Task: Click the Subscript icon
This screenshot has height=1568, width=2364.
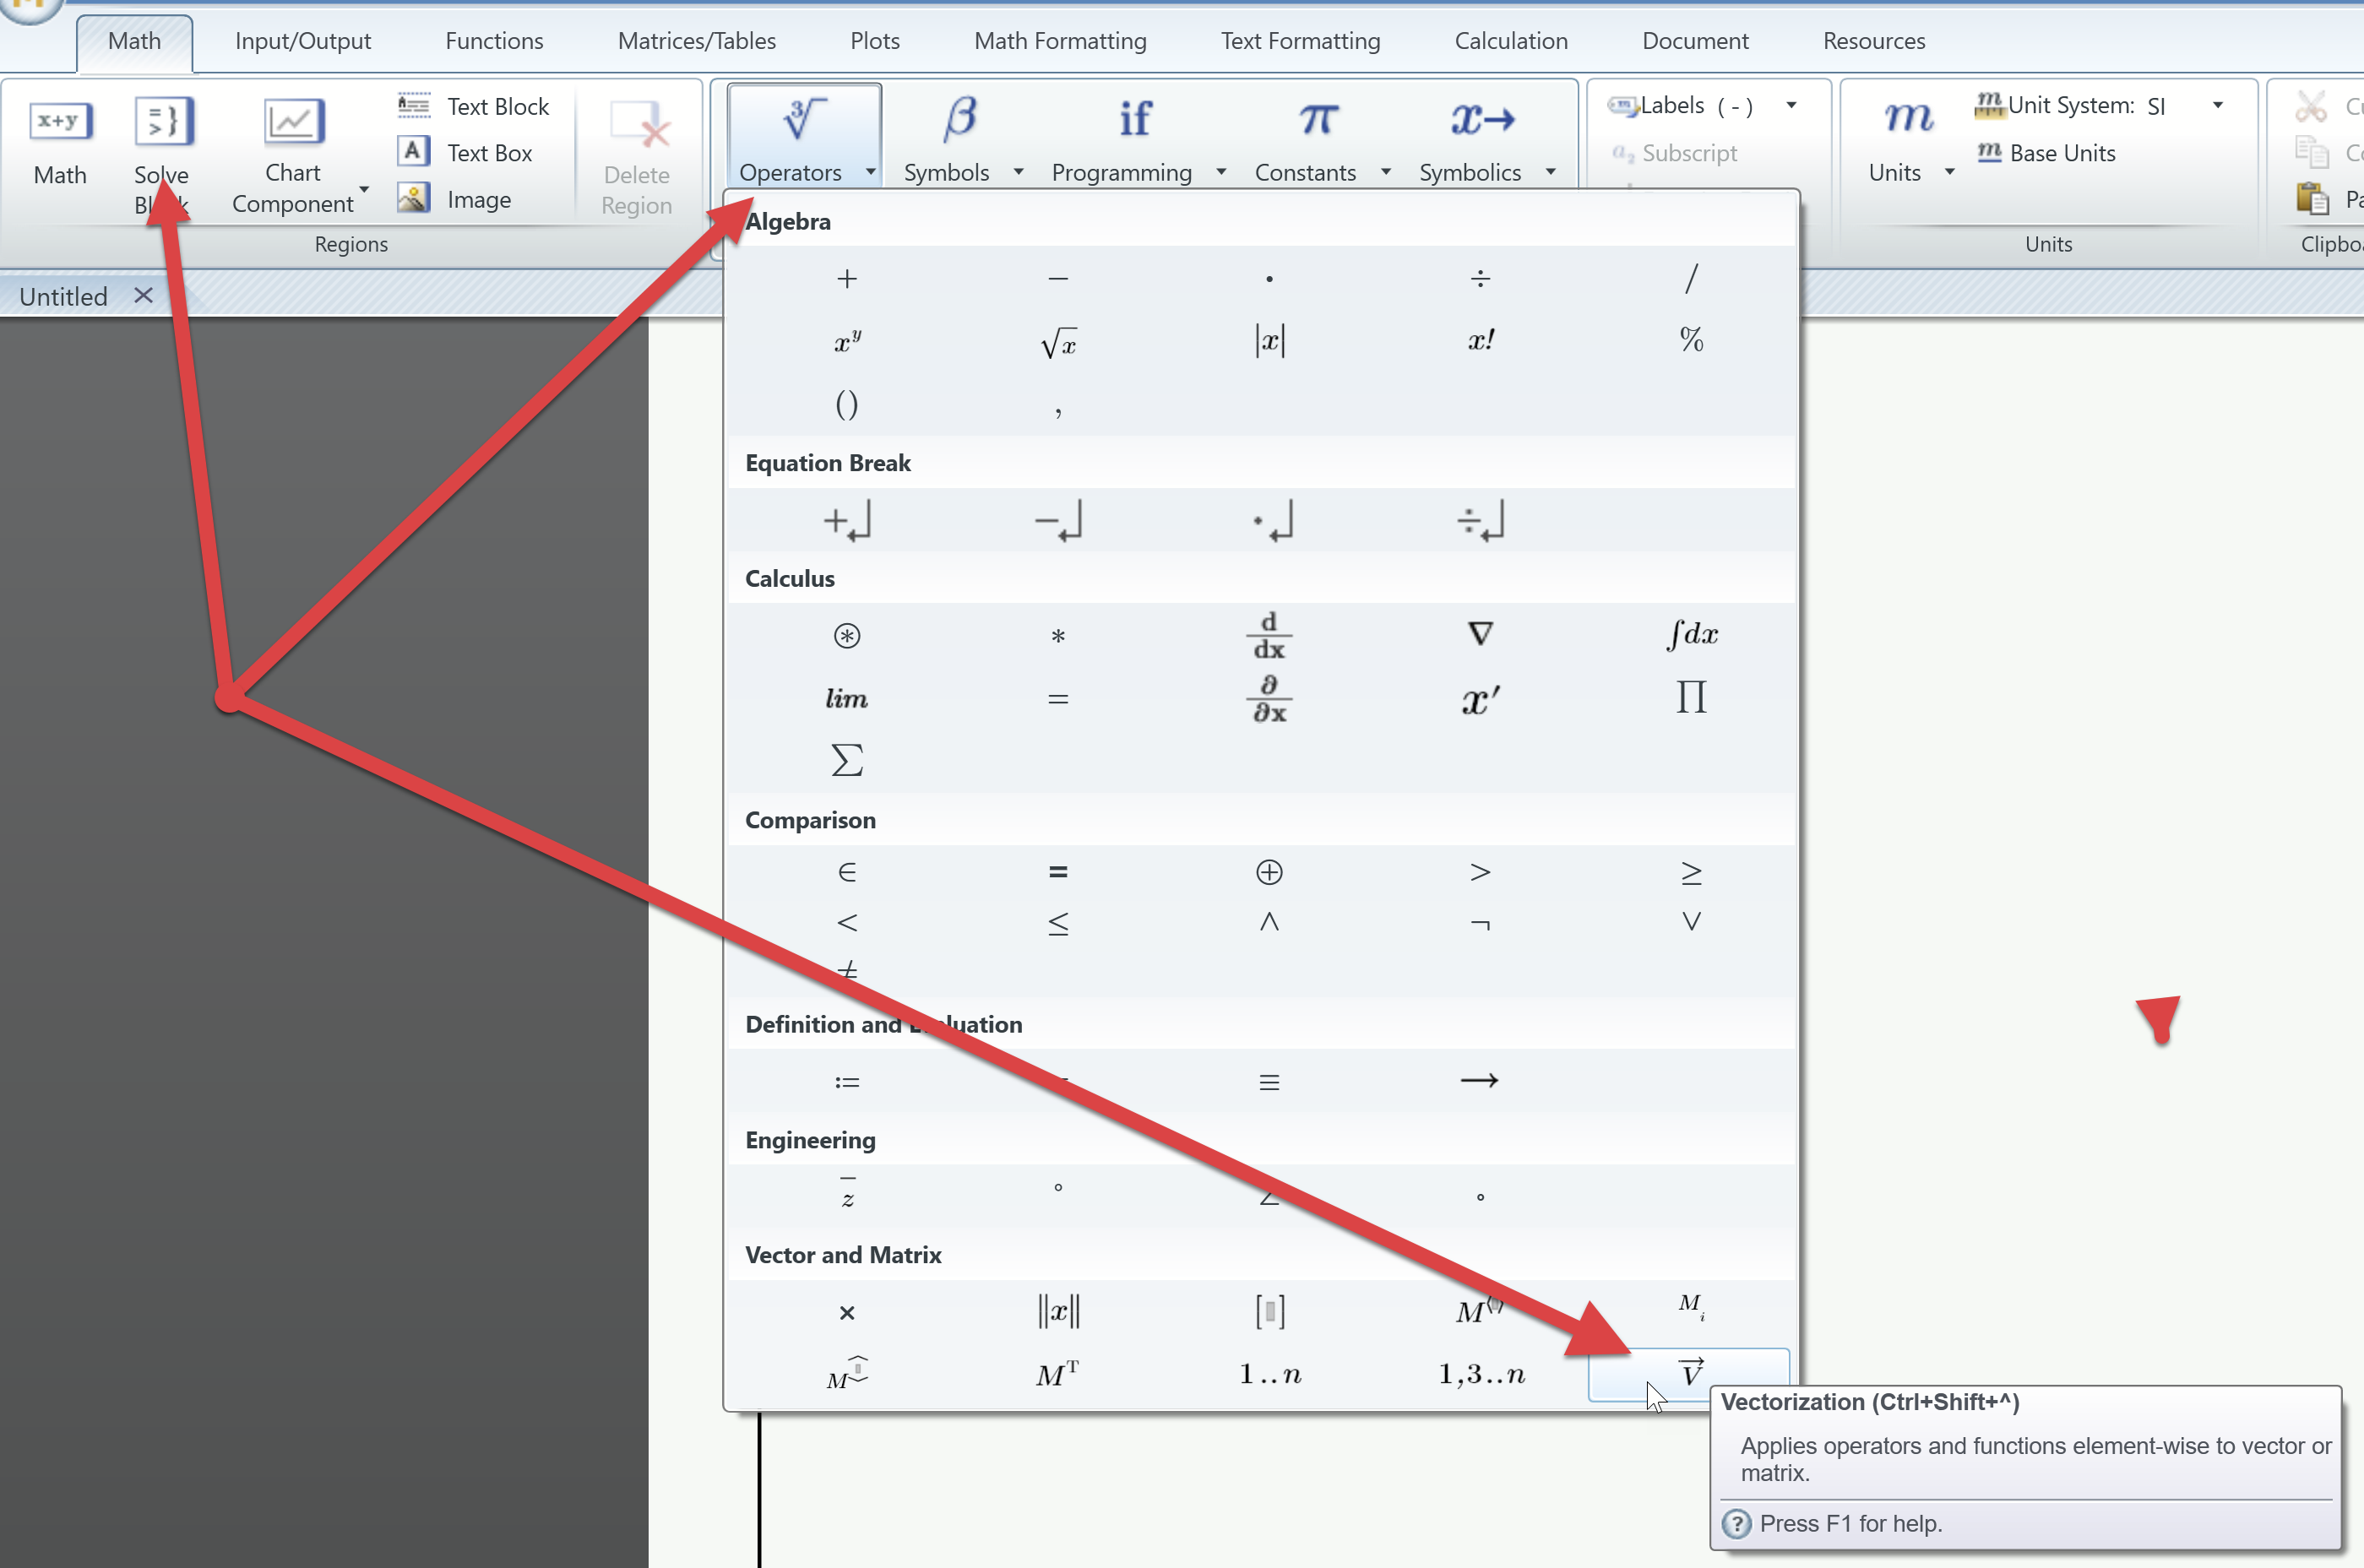Action: (1623, 152)
